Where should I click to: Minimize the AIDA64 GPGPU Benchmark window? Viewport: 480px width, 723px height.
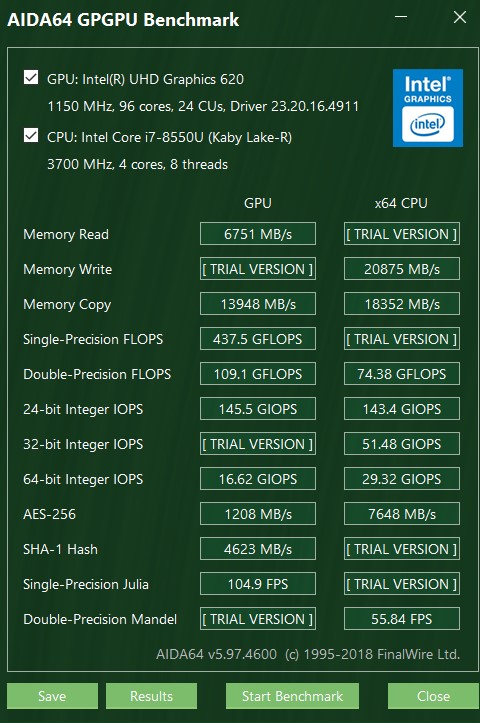pyautogui.click(x=401, y=17)
